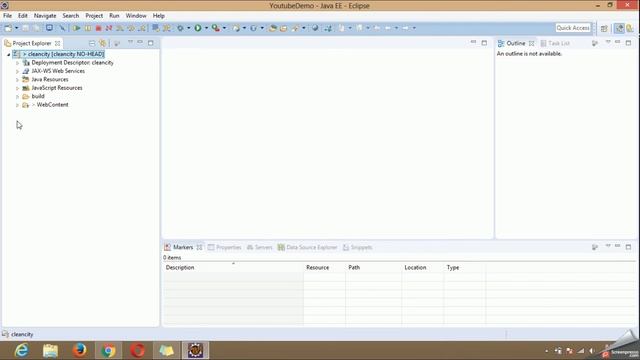Expand the JavaScript Resources node
Viewport: 640px width, 360px height.
(x=18, y=88)
